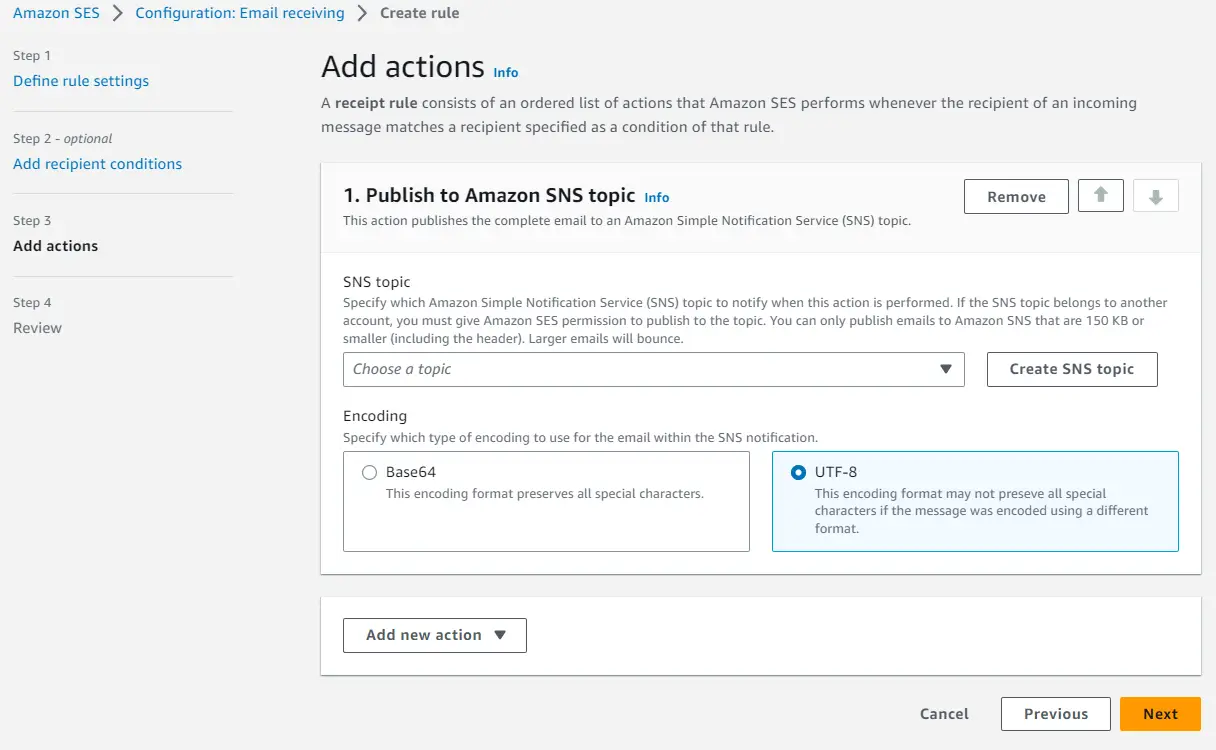The width and height of the screenshot is (1216, 750).
Task: Open the Choose a topic dropdown
Action: (654, 369)
